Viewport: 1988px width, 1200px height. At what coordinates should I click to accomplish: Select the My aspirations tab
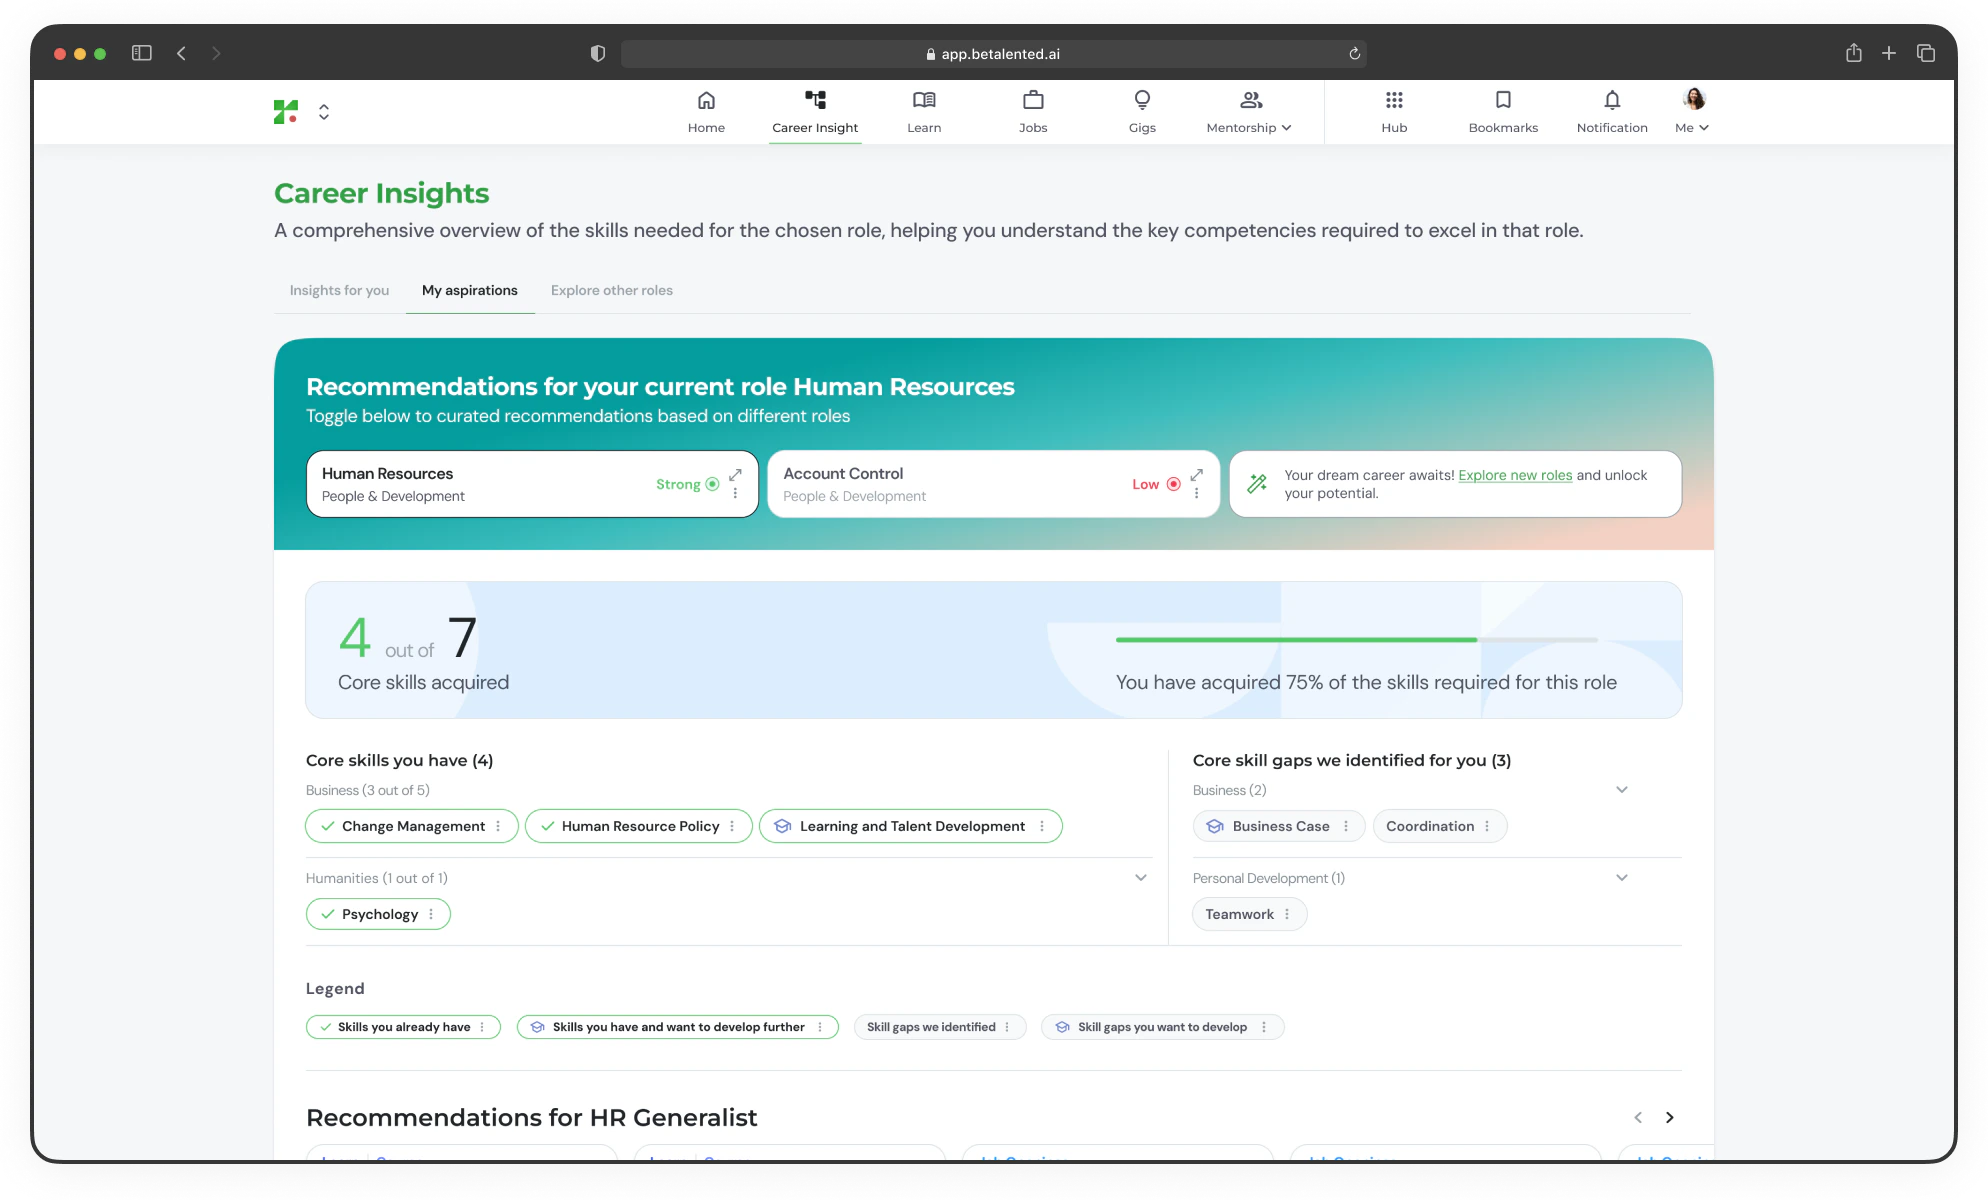[470, 290]
